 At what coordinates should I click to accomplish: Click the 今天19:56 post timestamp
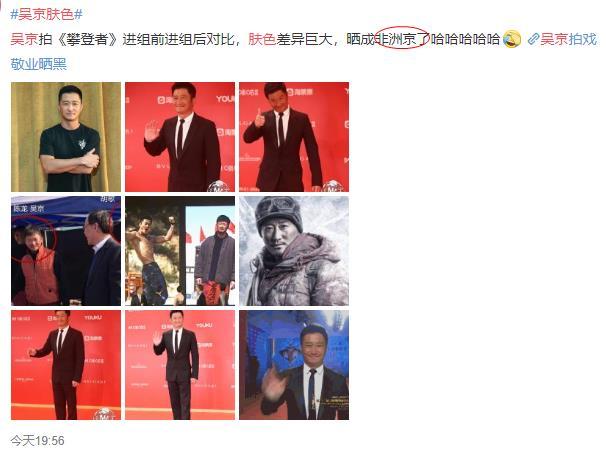click(x=37, y=441)
